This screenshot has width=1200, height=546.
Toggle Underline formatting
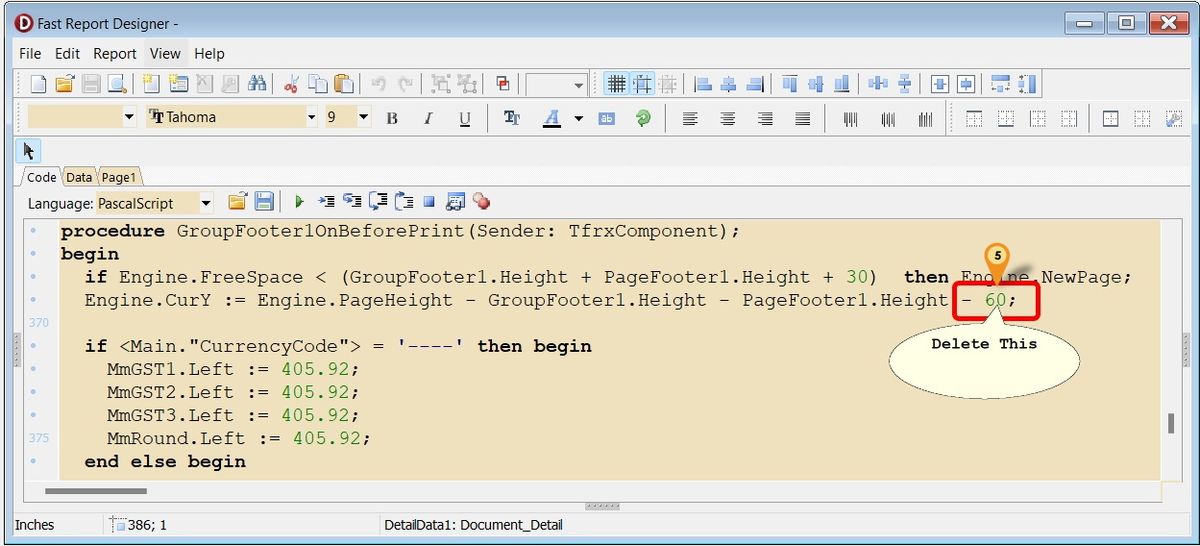point(465,118)
